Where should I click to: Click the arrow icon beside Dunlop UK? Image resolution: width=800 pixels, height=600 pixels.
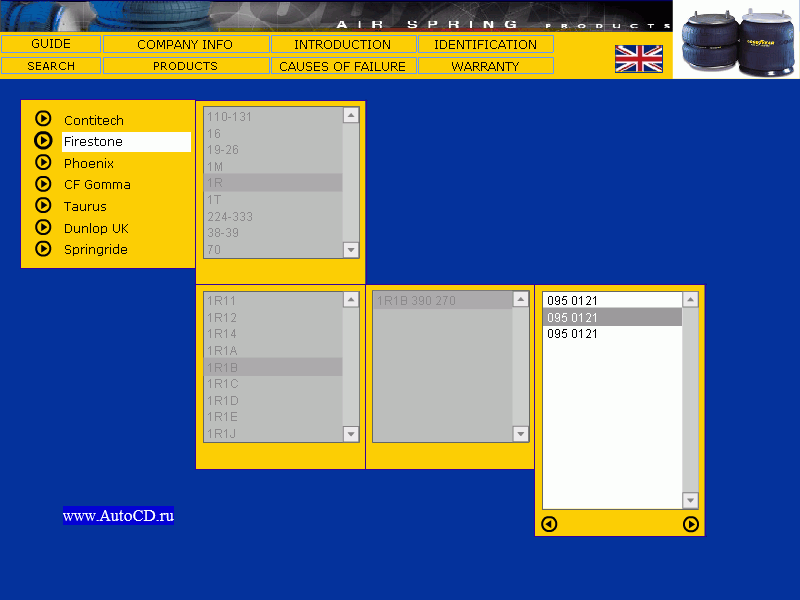coord(43,227)
